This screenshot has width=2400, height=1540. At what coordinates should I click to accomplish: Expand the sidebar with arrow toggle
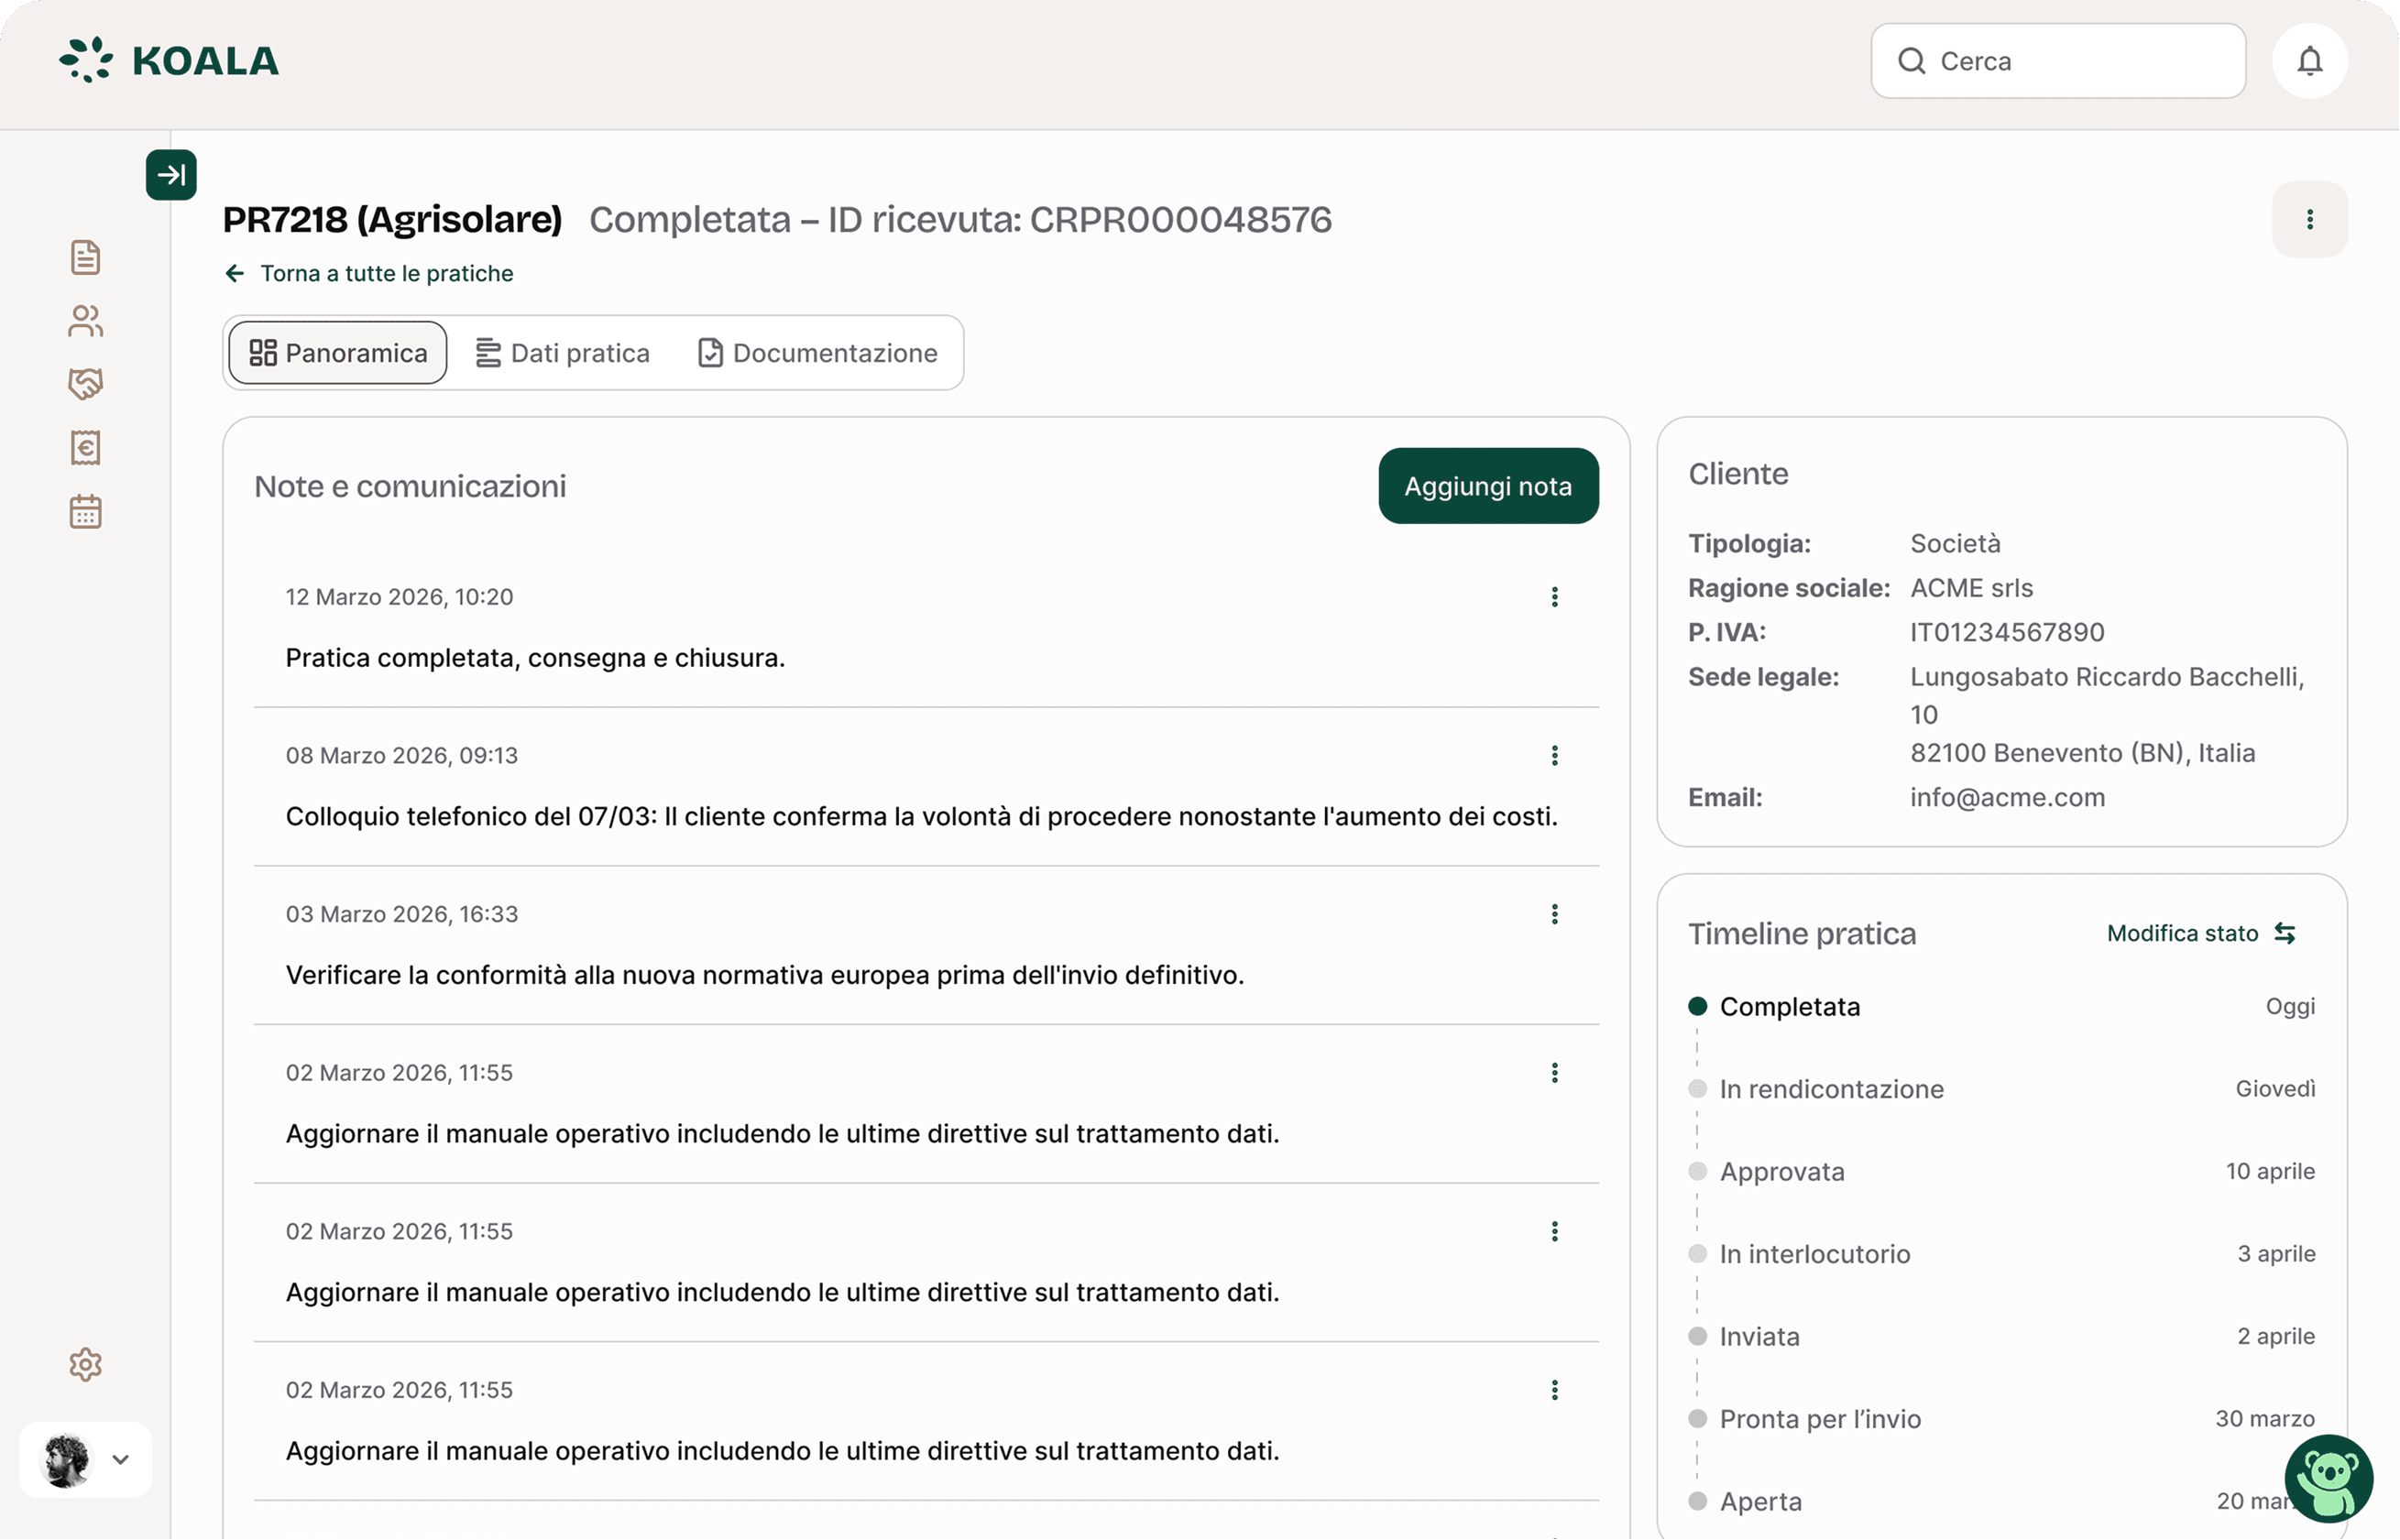click(171, 175)
